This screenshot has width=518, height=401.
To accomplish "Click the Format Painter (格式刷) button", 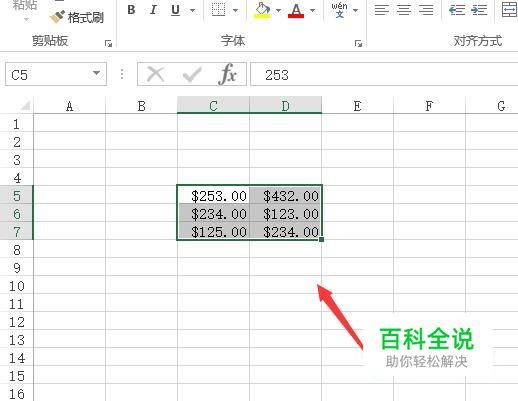I will pos(77,17).
